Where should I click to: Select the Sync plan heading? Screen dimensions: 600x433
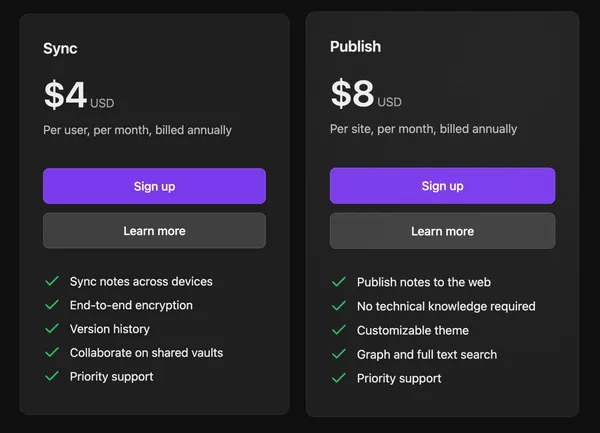click(60, 48)
